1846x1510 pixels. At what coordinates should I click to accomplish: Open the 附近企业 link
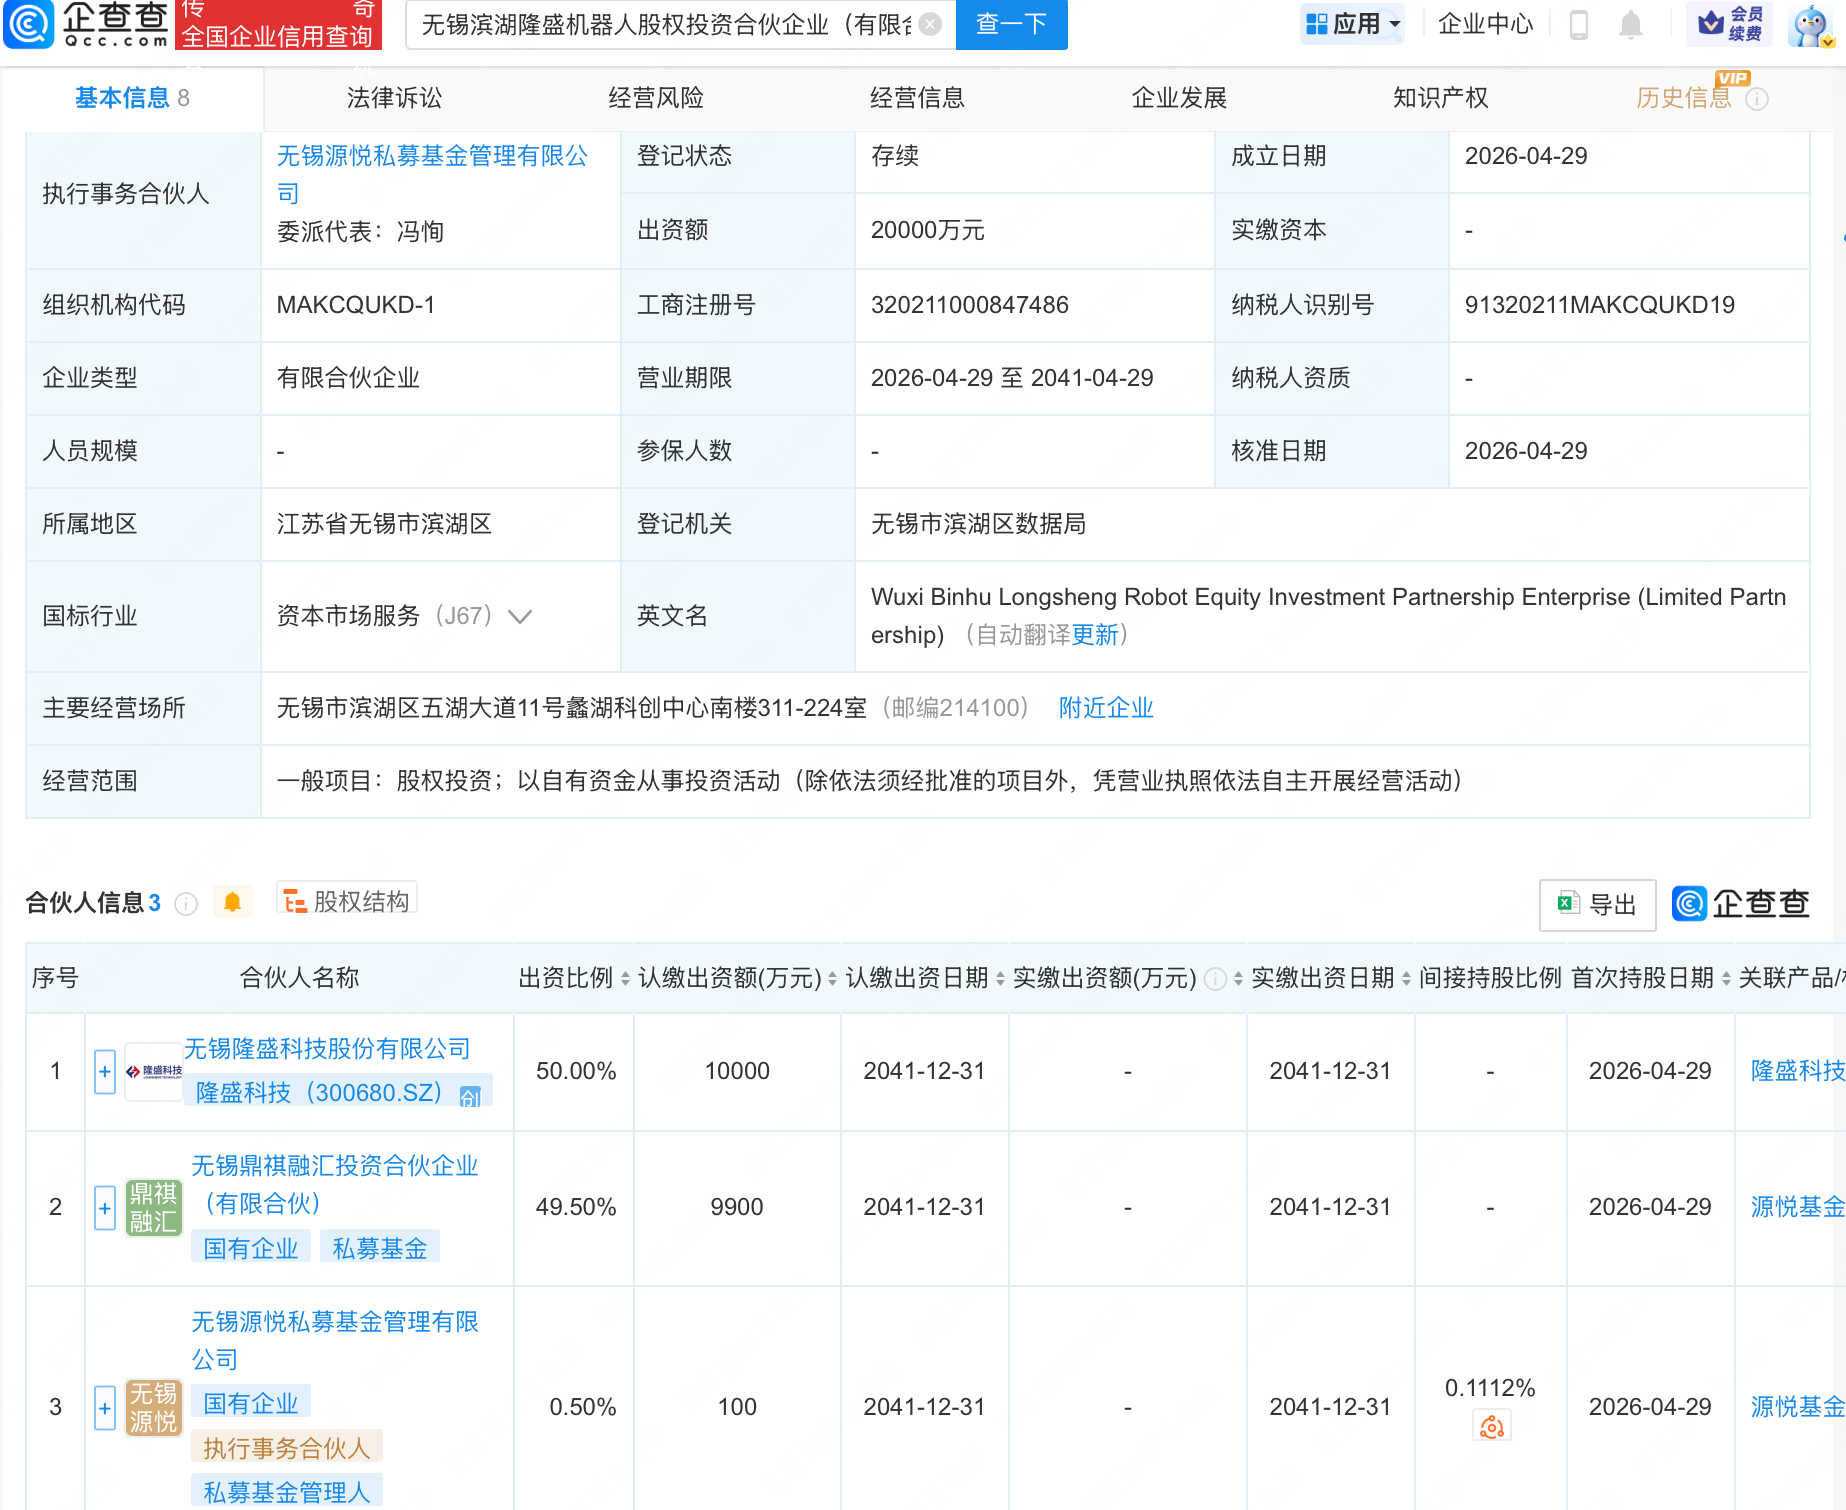click(x=1105, y=708)
